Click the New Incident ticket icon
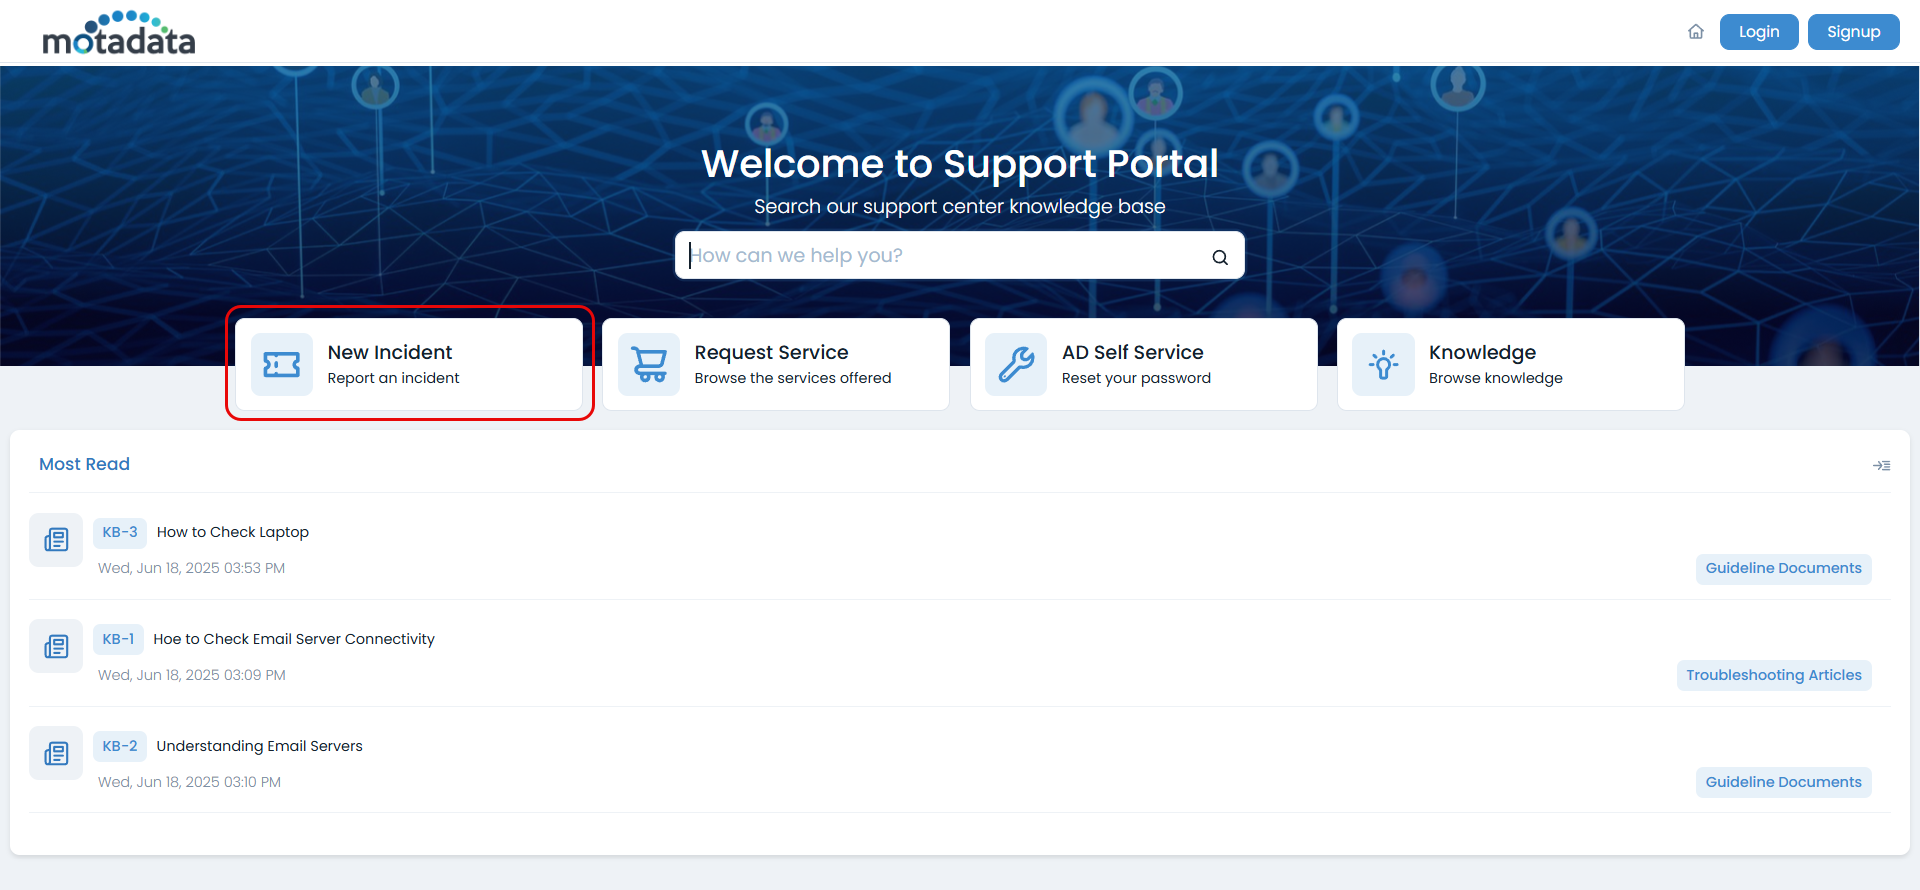Viewport: 1920px width, 890px height. [282, 365]
